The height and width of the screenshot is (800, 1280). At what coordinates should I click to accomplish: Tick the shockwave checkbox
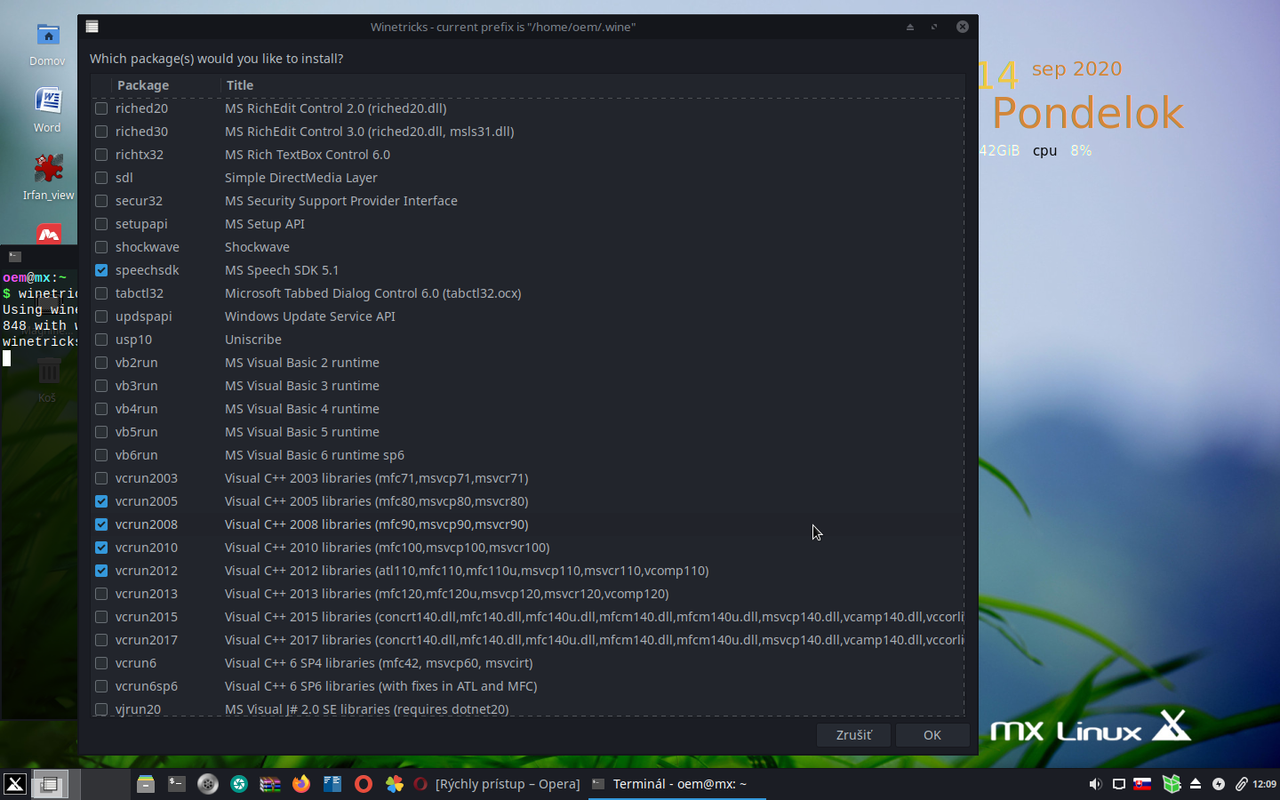[101, 247]
